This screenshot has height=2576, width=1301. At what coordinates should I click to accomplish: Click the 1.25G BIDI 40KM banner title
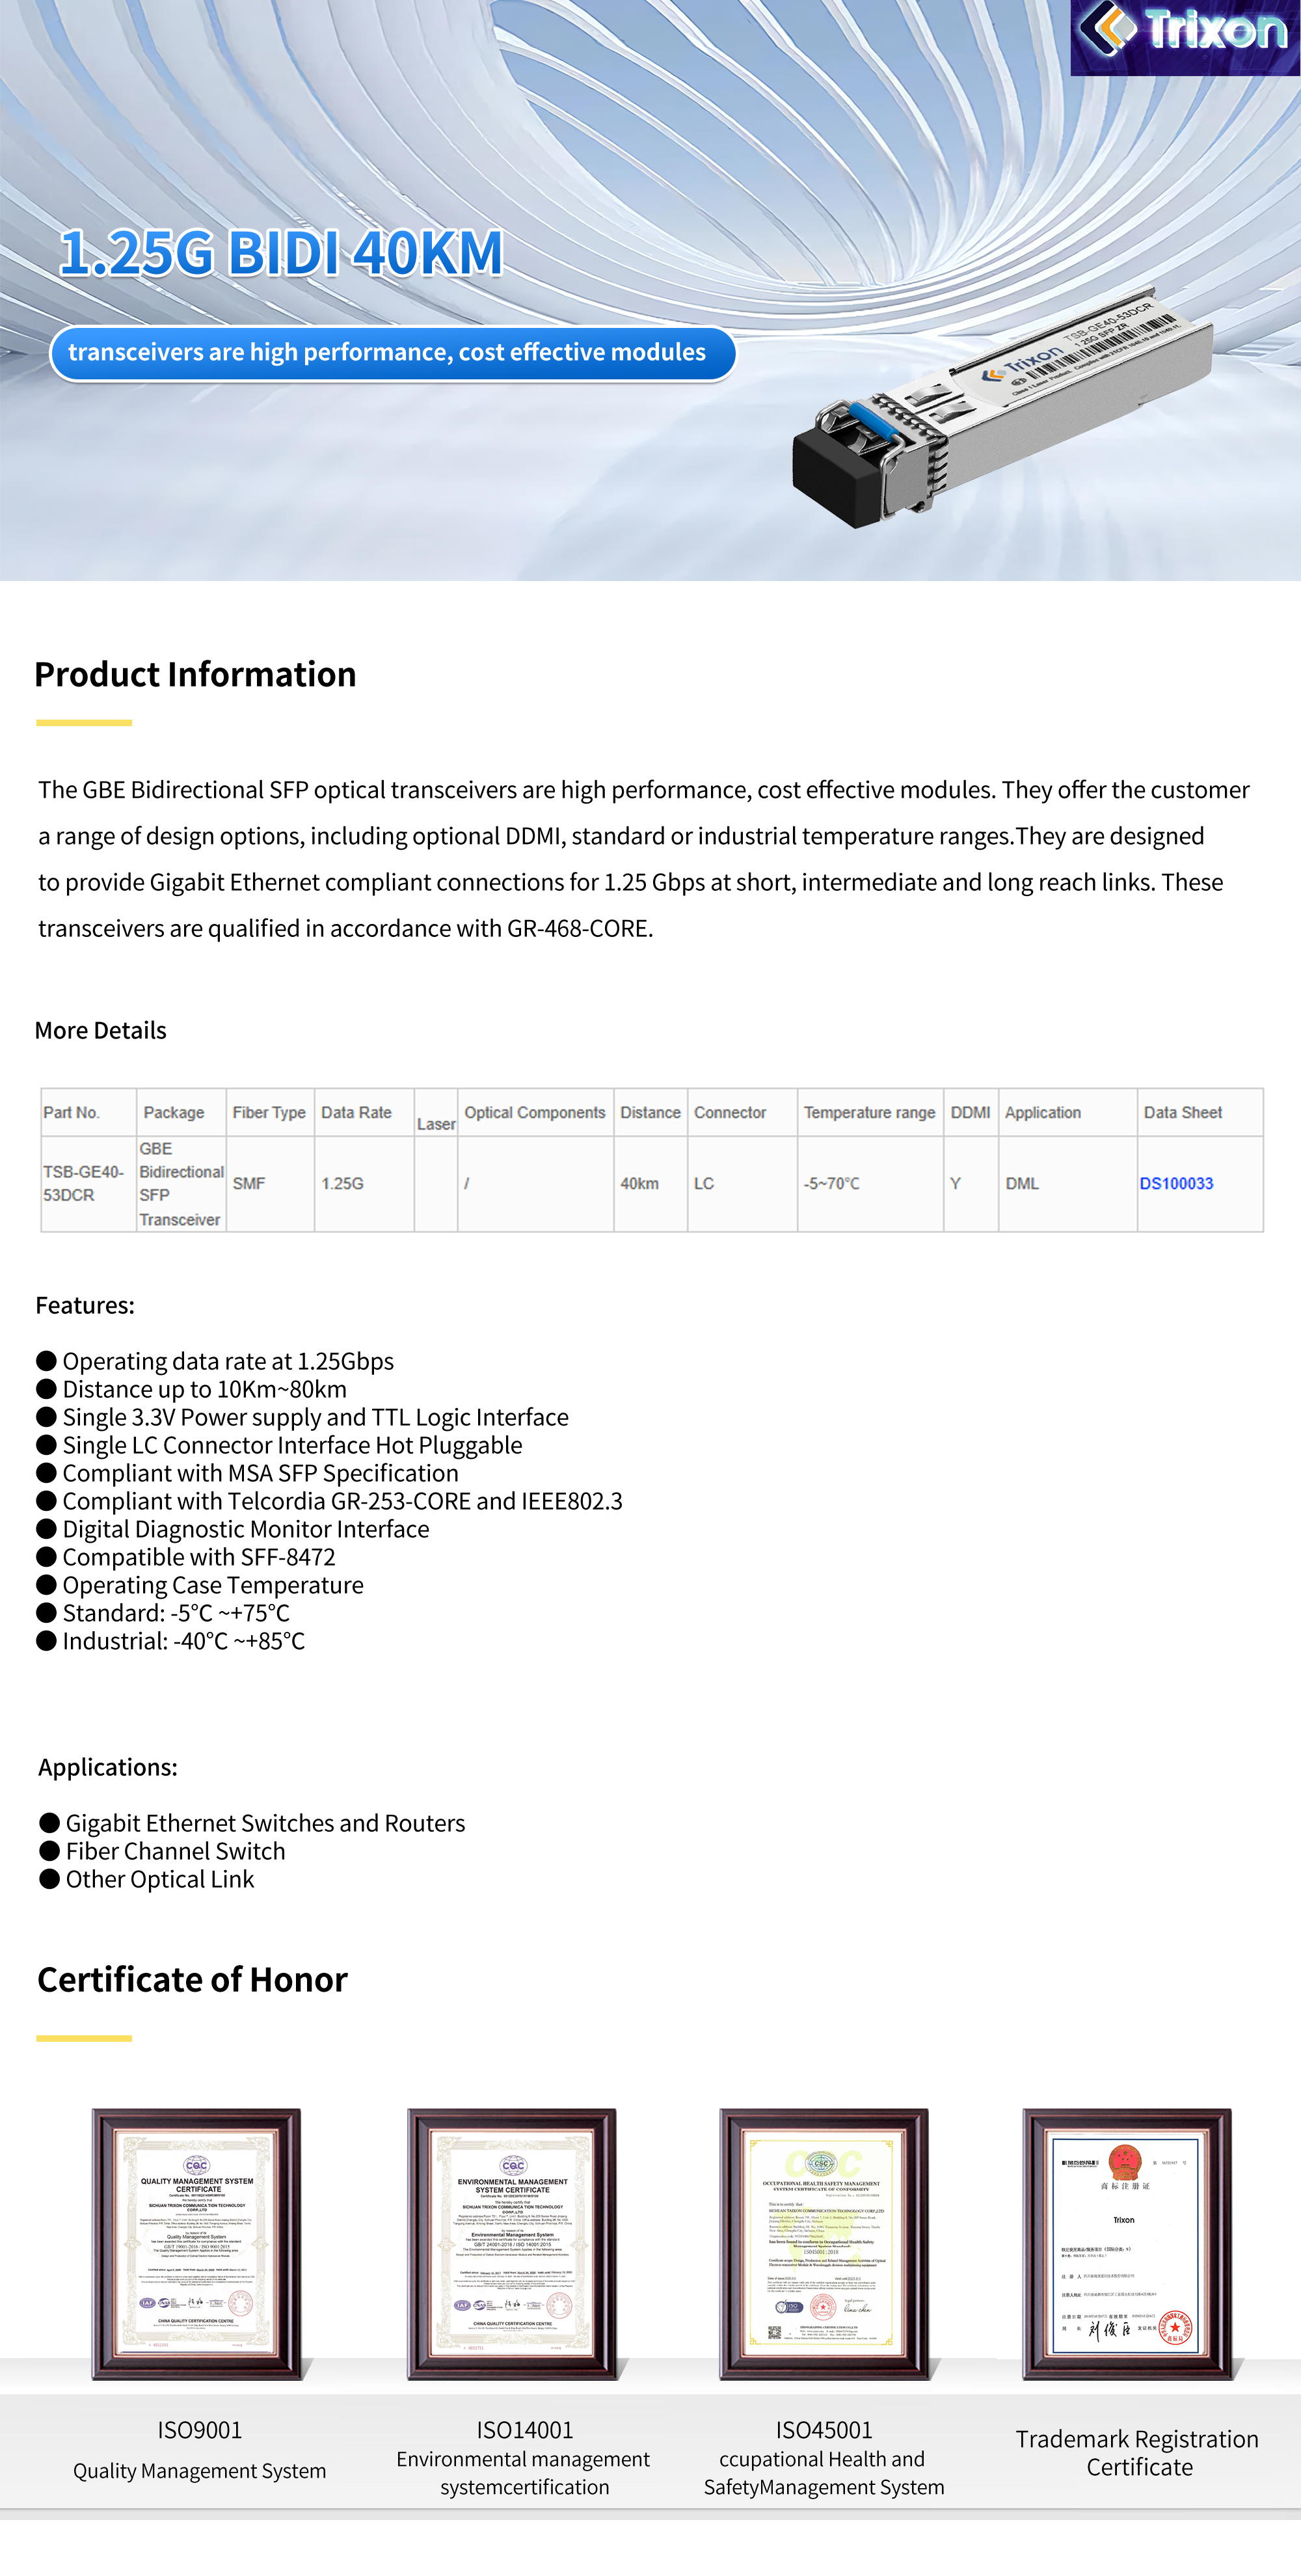click(281, 252)
